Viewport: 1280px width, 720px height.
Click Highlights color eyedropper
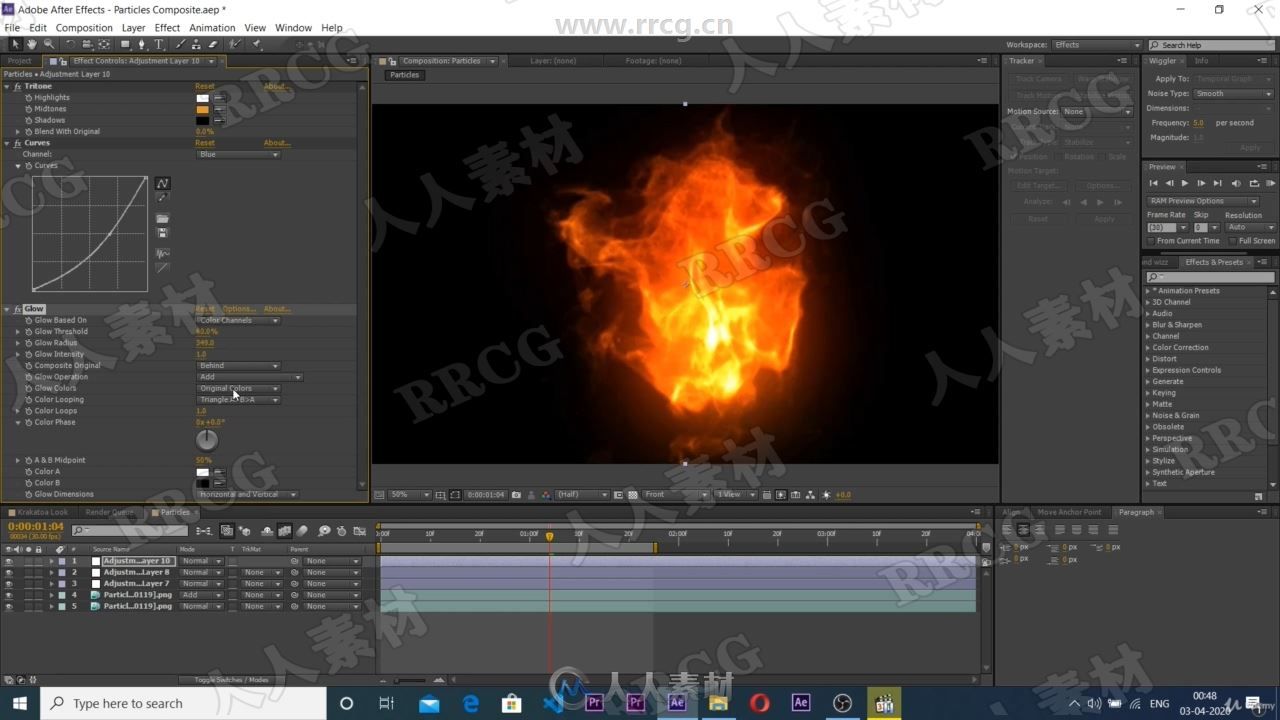coord(218,98)
